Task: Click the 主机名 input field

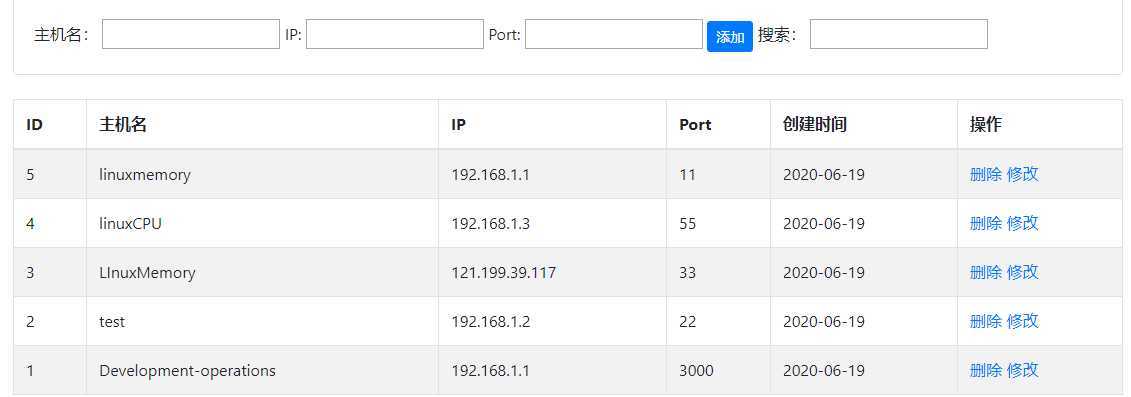Action: (190, 34)
